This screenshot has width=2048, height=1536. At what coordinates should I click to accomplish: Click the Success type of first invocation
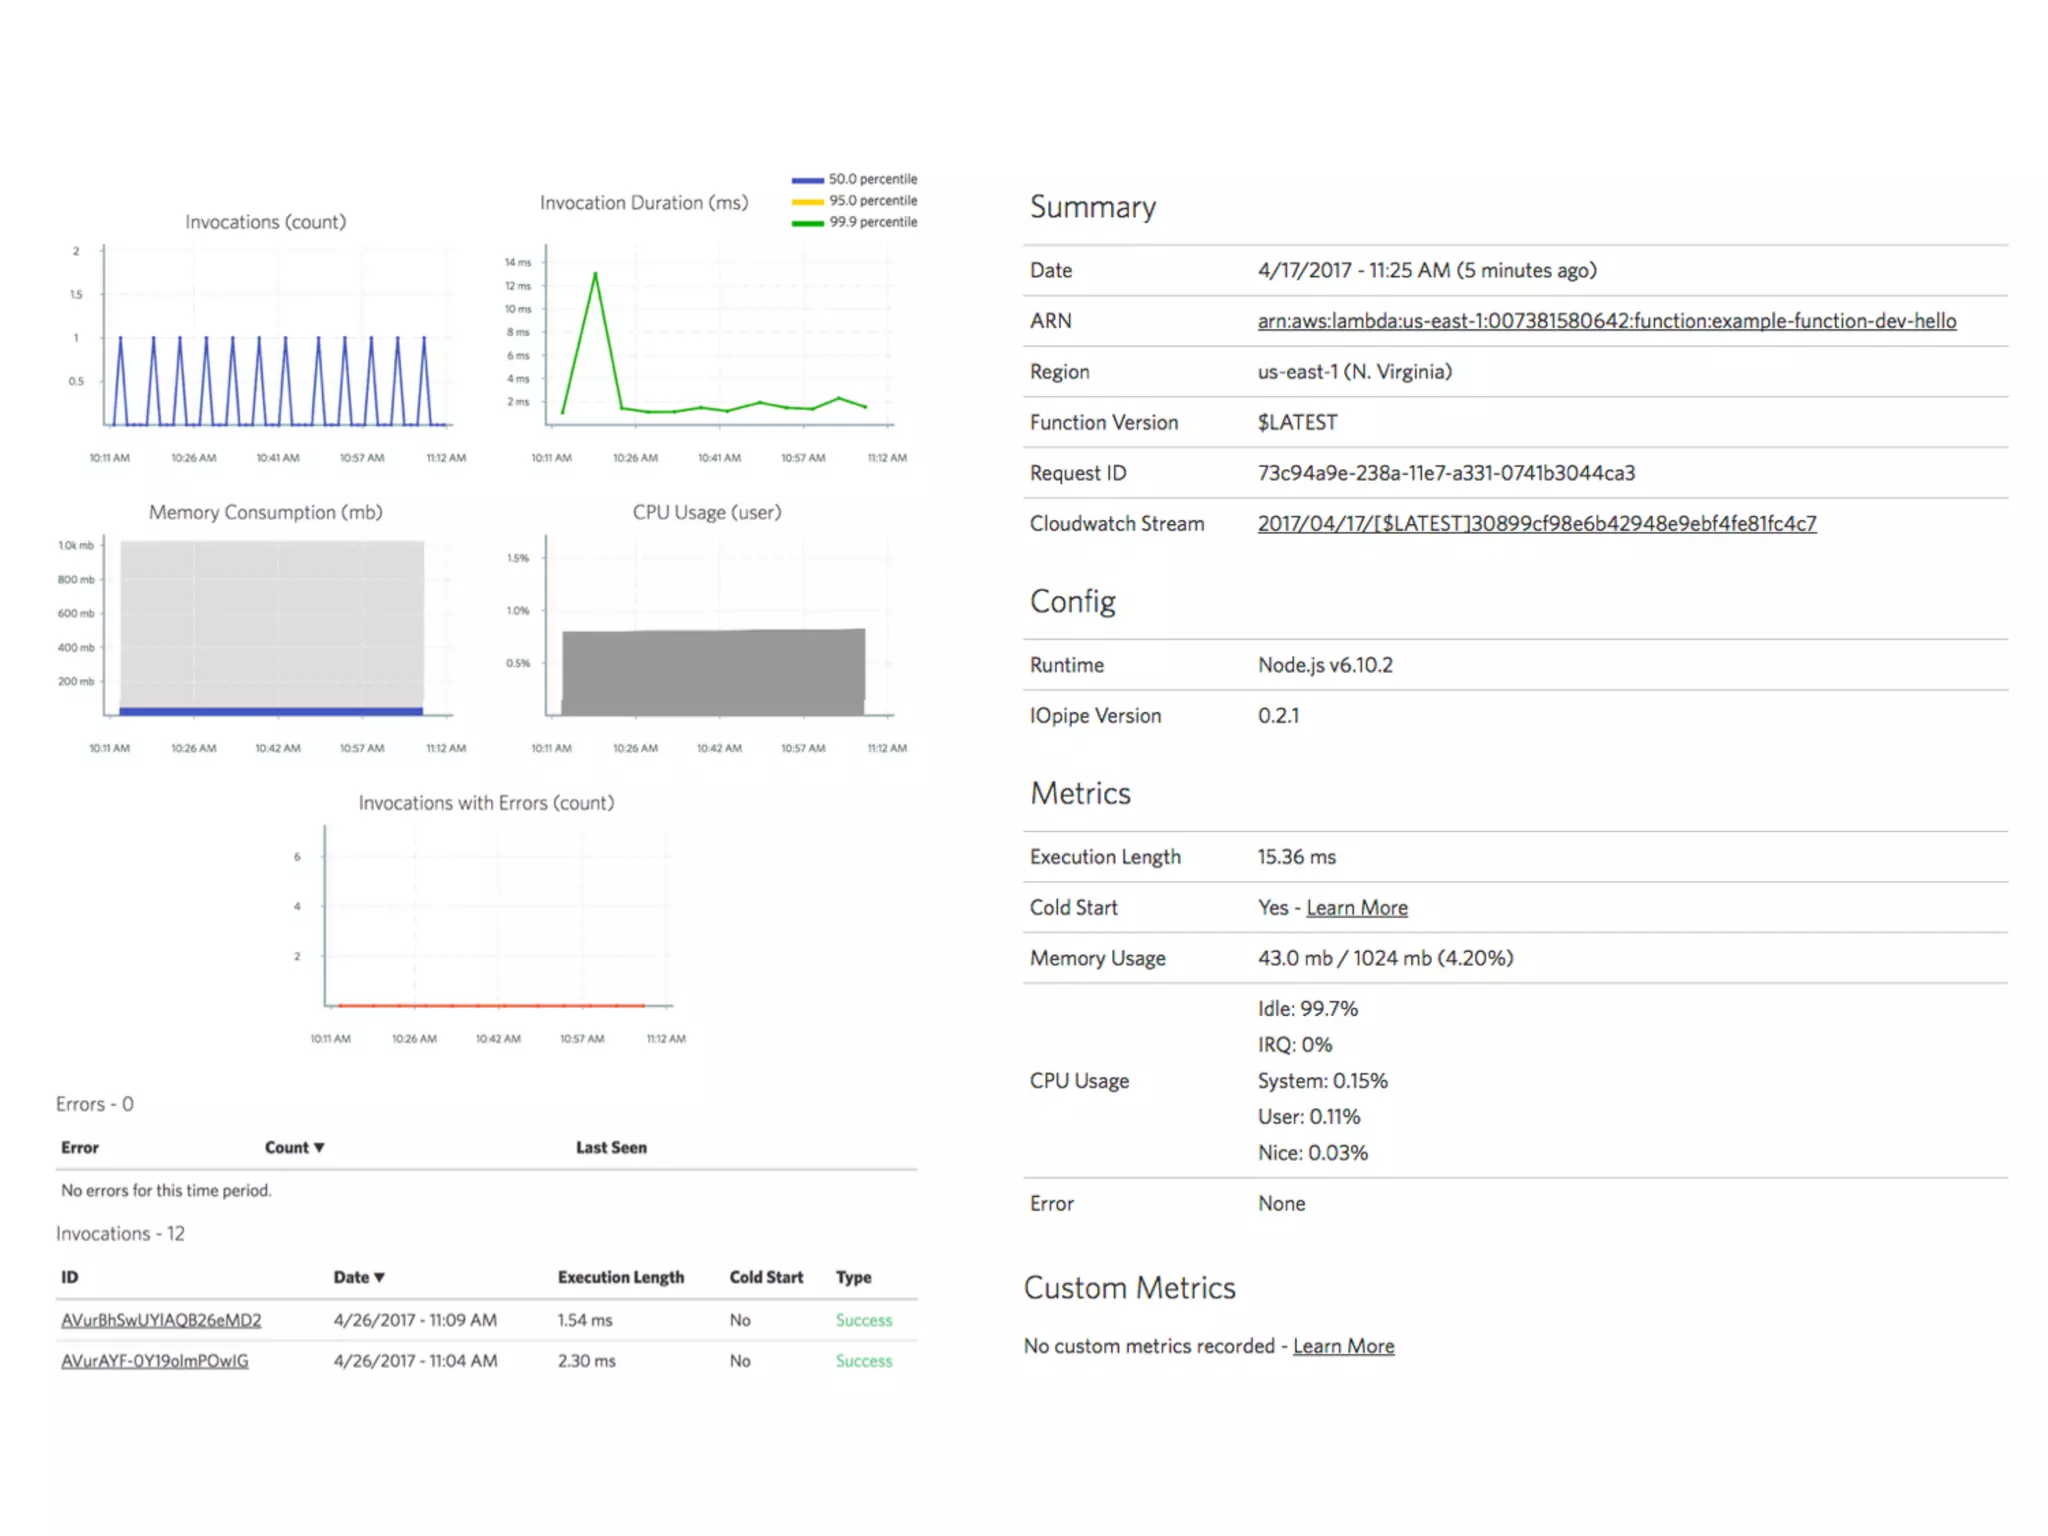[x=863, y=1321]
